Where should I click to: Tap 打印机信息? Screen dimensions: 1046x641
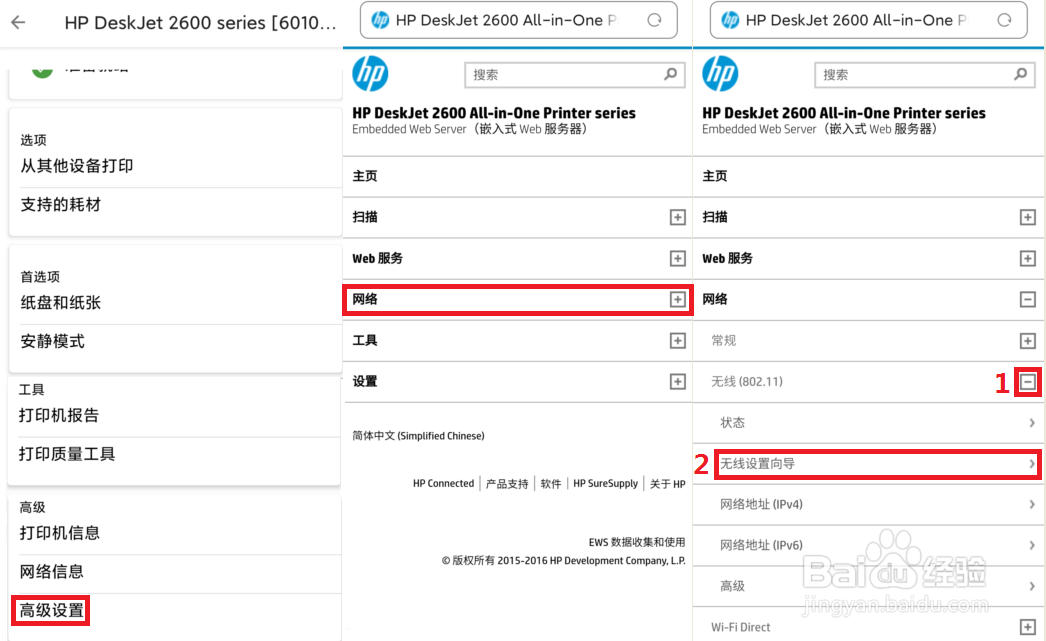coord(59,533)
